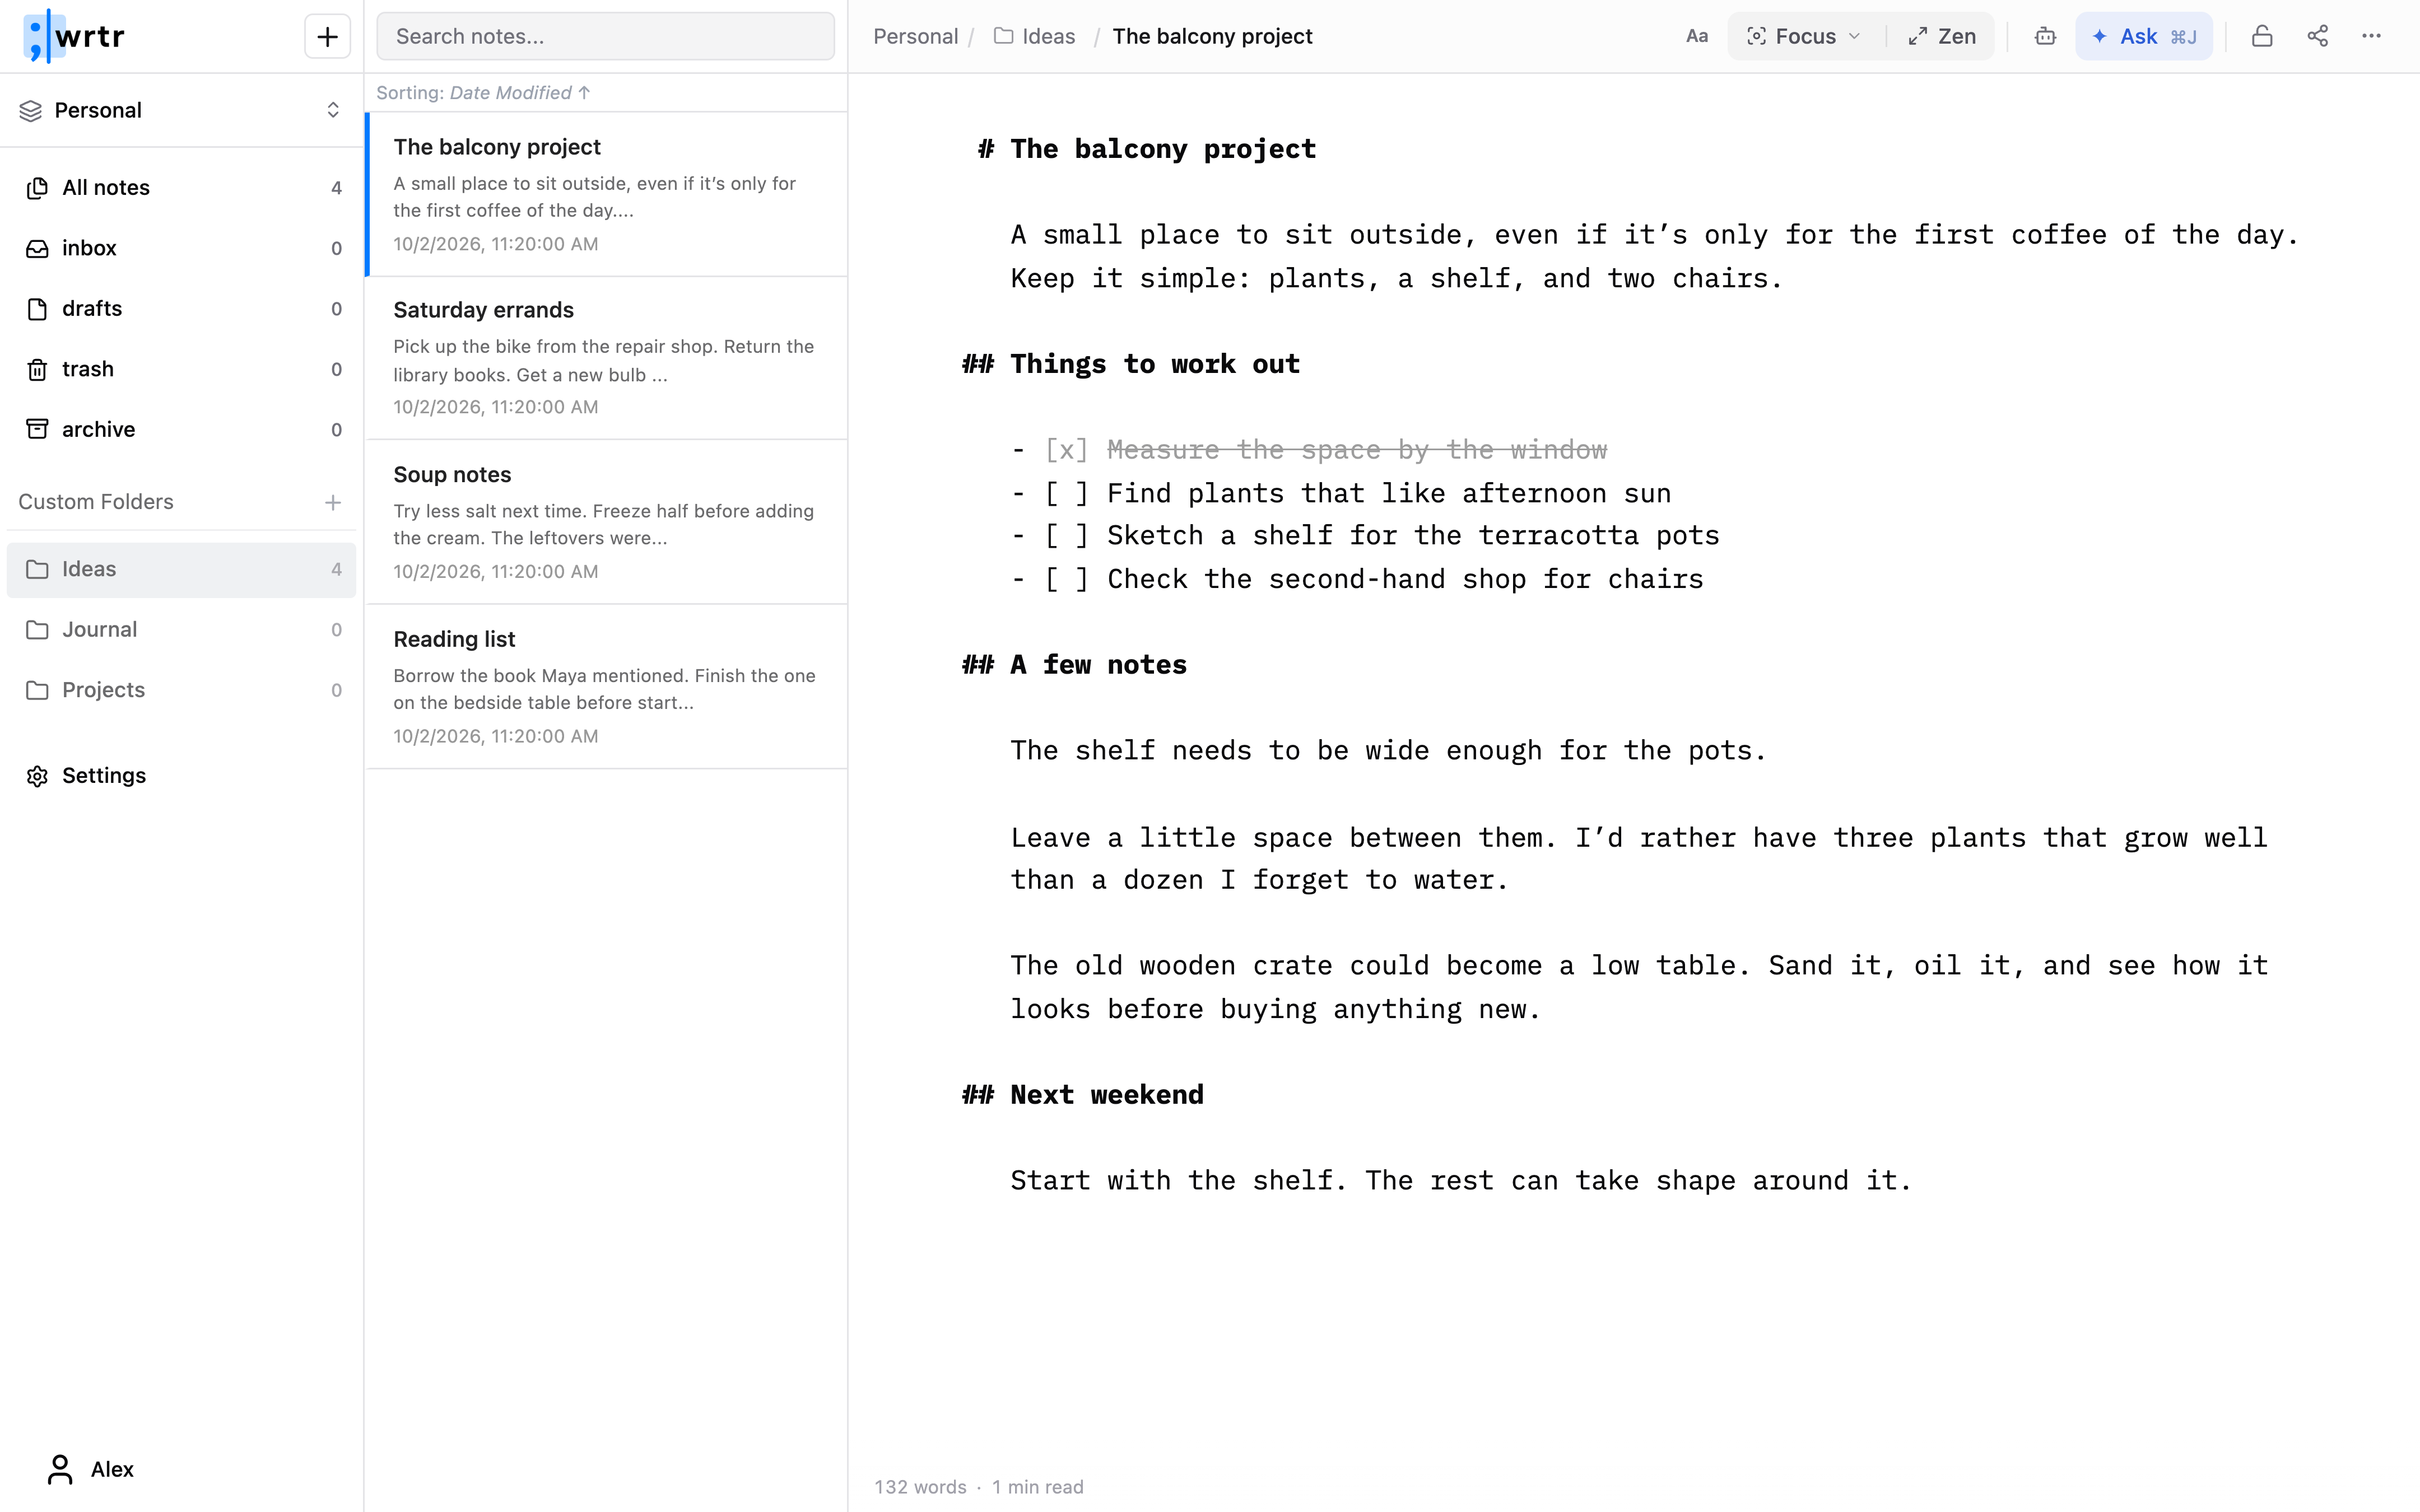Click the lock note icon

[x=2262, y=37]
